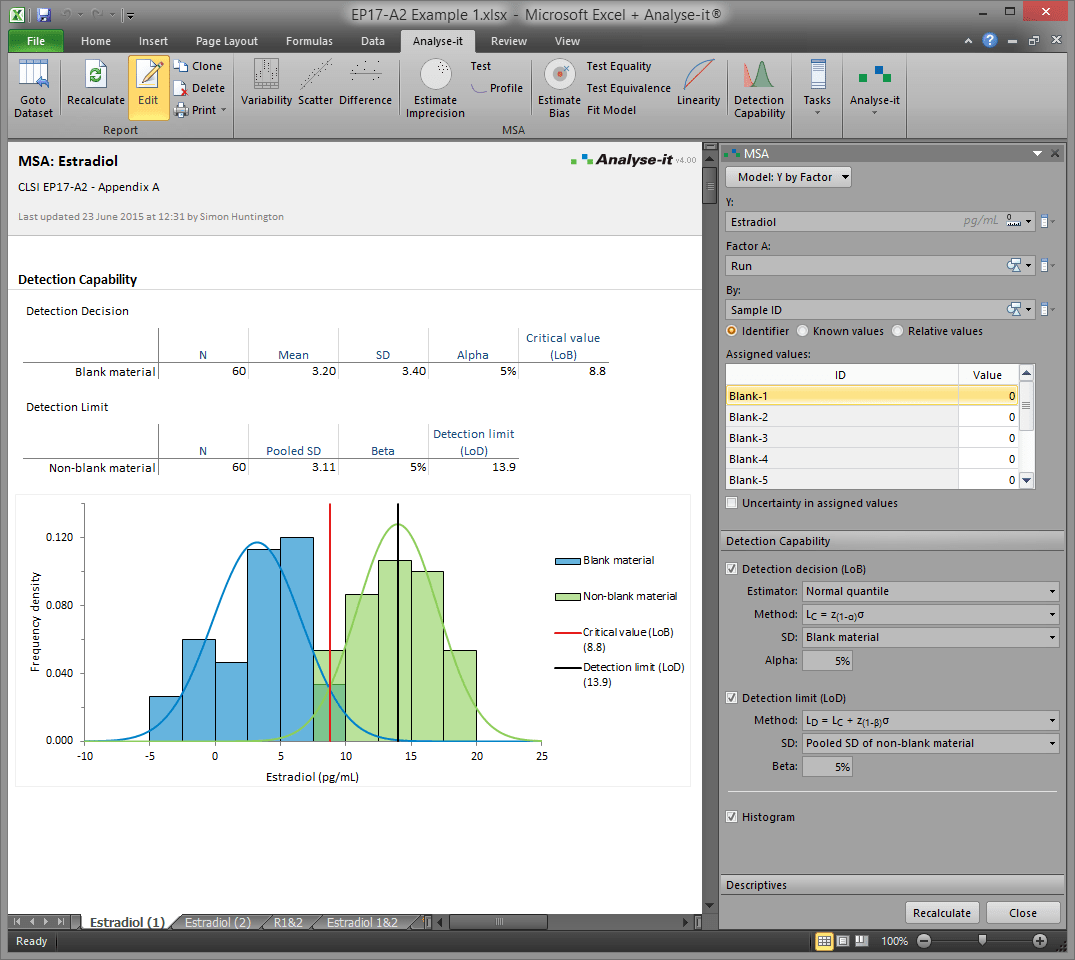Click the Estimate Imprecision icon

pyautogui.click(x=435, y=88)
